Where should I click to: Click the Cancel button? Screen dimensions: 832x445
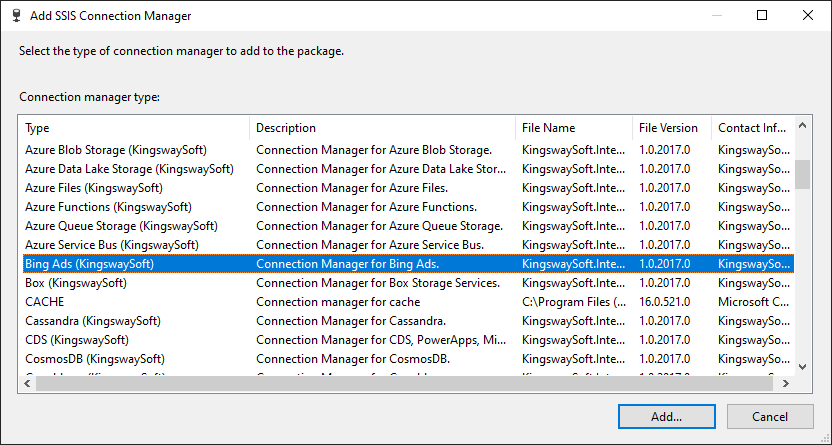coord(770,416)
